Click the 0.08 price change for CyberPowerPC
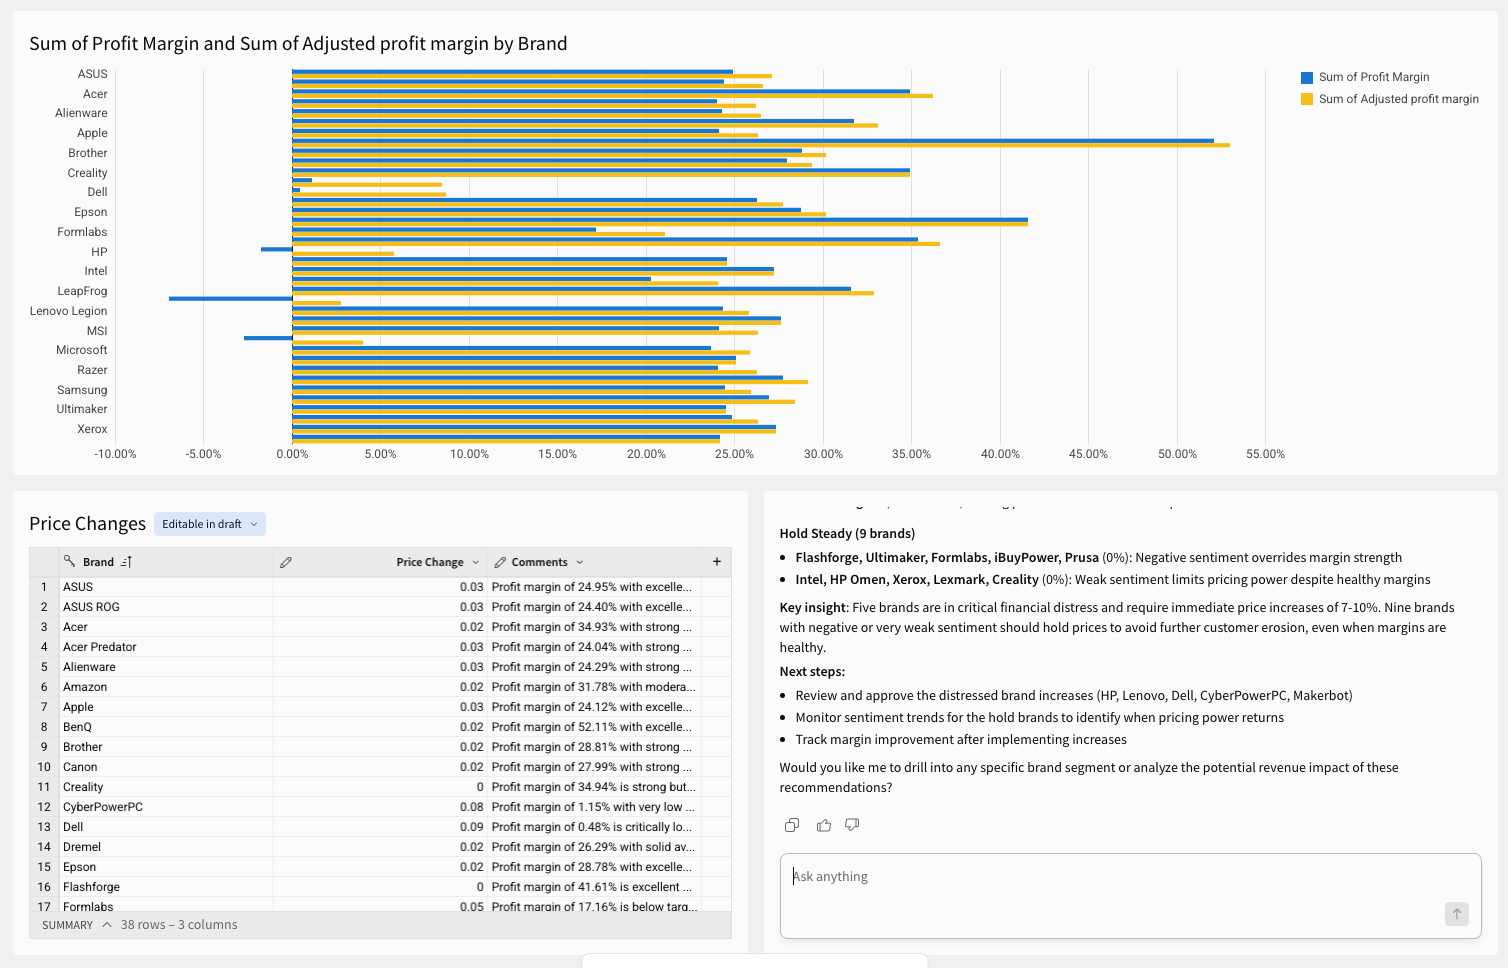This screenshot has height=968, width=1508. tap(380, 807)
